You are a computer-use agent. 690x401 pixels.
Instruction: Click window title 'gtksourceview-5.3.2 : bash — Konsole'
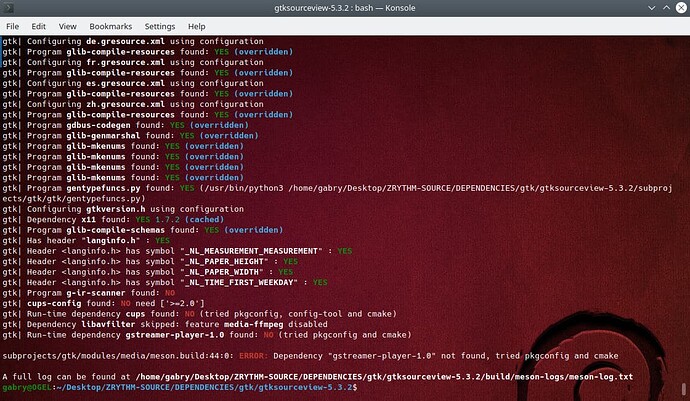tap(345, 8)
